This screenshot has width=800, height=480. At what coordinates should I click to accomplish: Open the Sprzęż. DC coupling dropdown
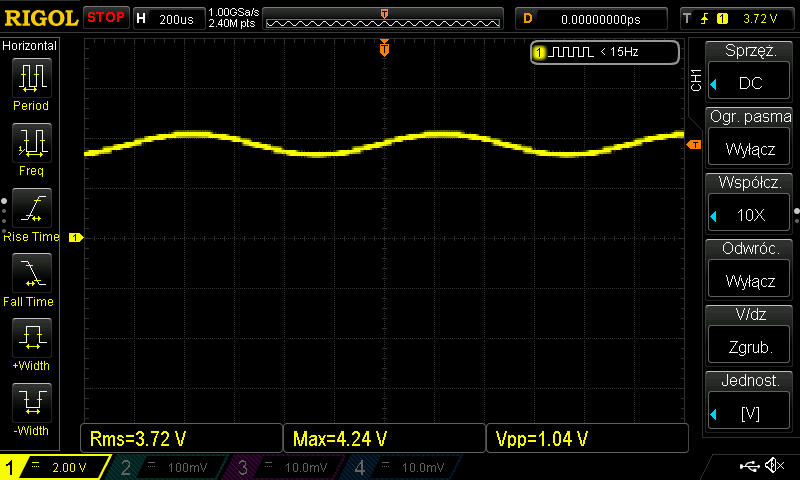click(x=750, y=72)
